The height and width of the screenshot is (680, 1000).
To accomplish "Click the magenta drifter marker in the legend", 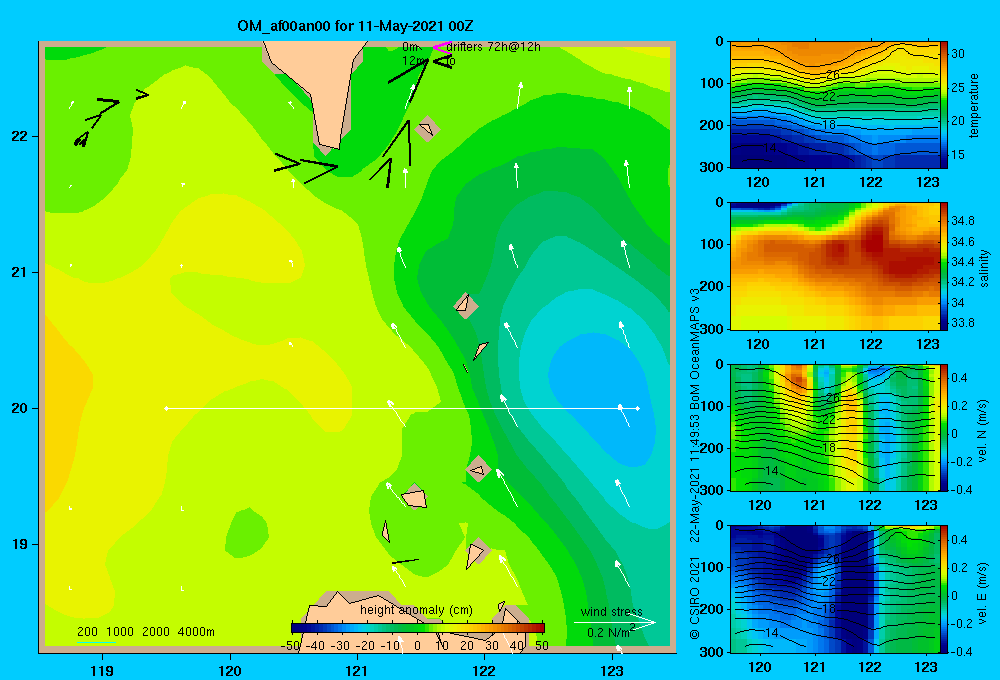I will click(x=441, y=47).
